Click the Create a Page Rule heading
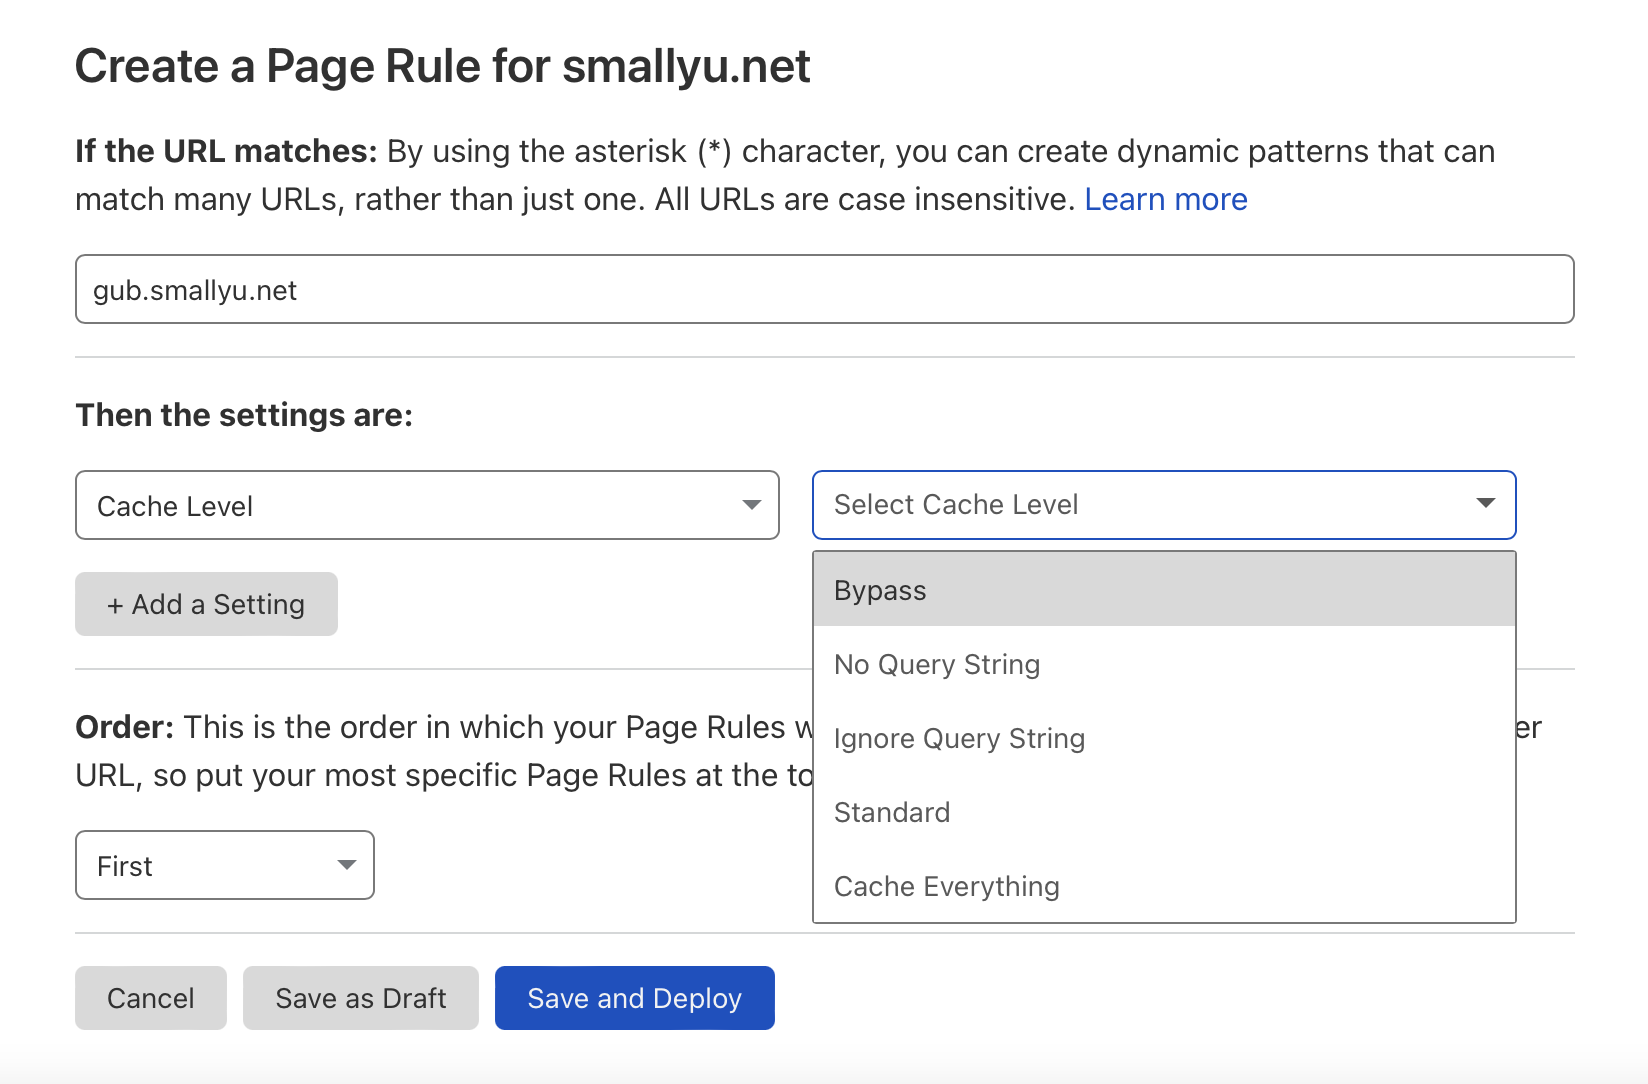Viewport: 1648px width, 1084px height. coord(442,67)
